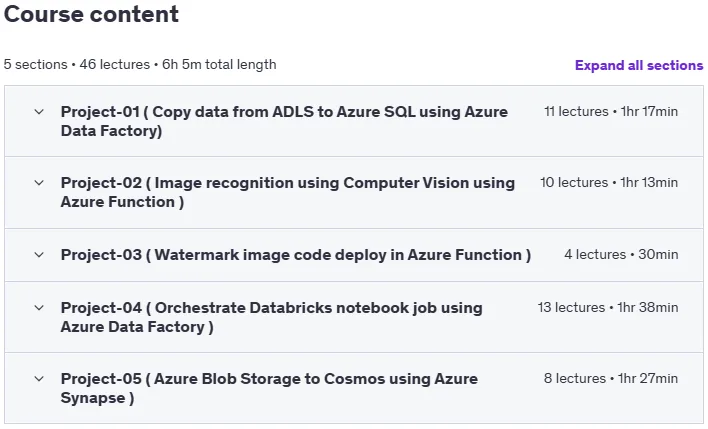Open Project-01 Copy data from ADLS title

point(284,121)
